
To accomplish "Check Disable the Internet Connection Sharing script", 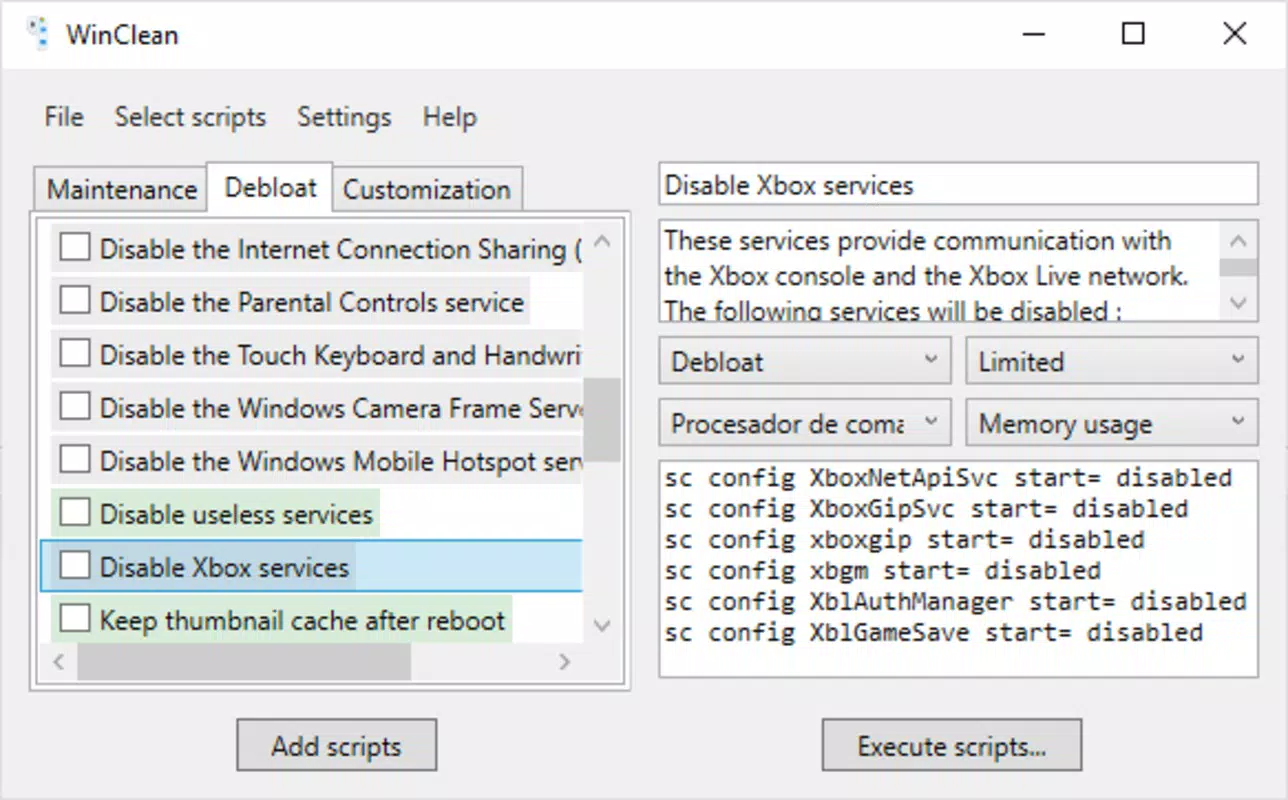I will tap(75, 248).
